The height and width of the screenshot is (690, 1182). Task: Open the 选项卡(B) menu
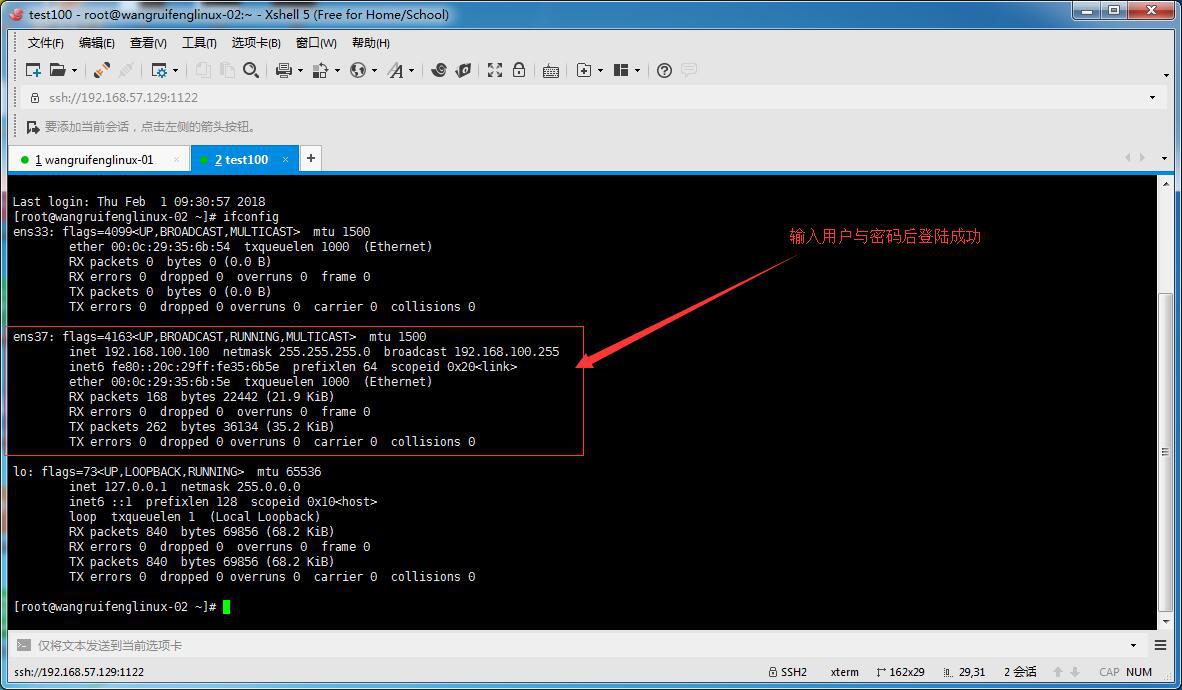pos(256,43)
